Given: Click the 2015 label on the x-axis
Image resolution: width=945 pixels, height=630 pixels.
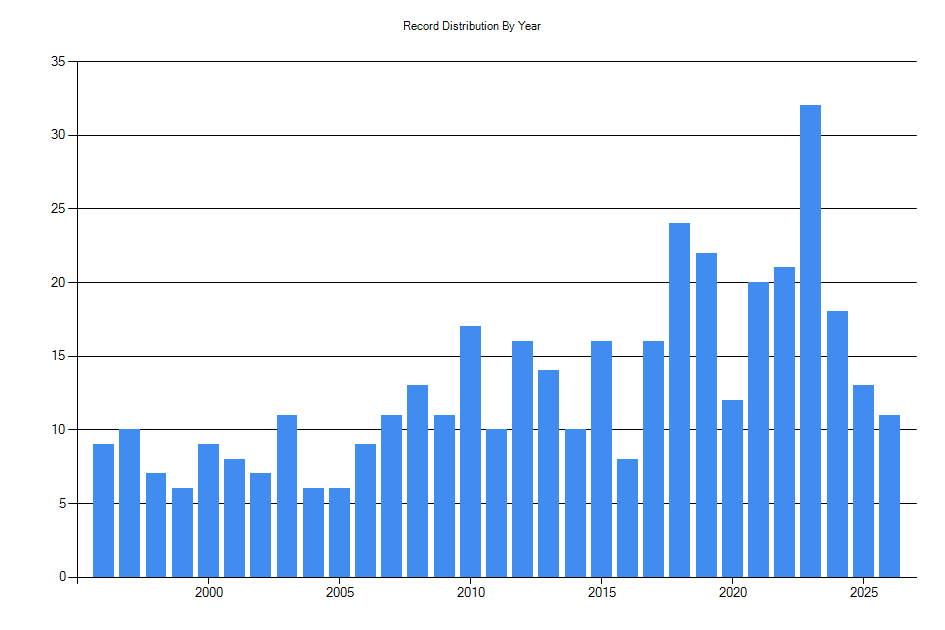Looking at the screenshot, I should coord(600,592).
